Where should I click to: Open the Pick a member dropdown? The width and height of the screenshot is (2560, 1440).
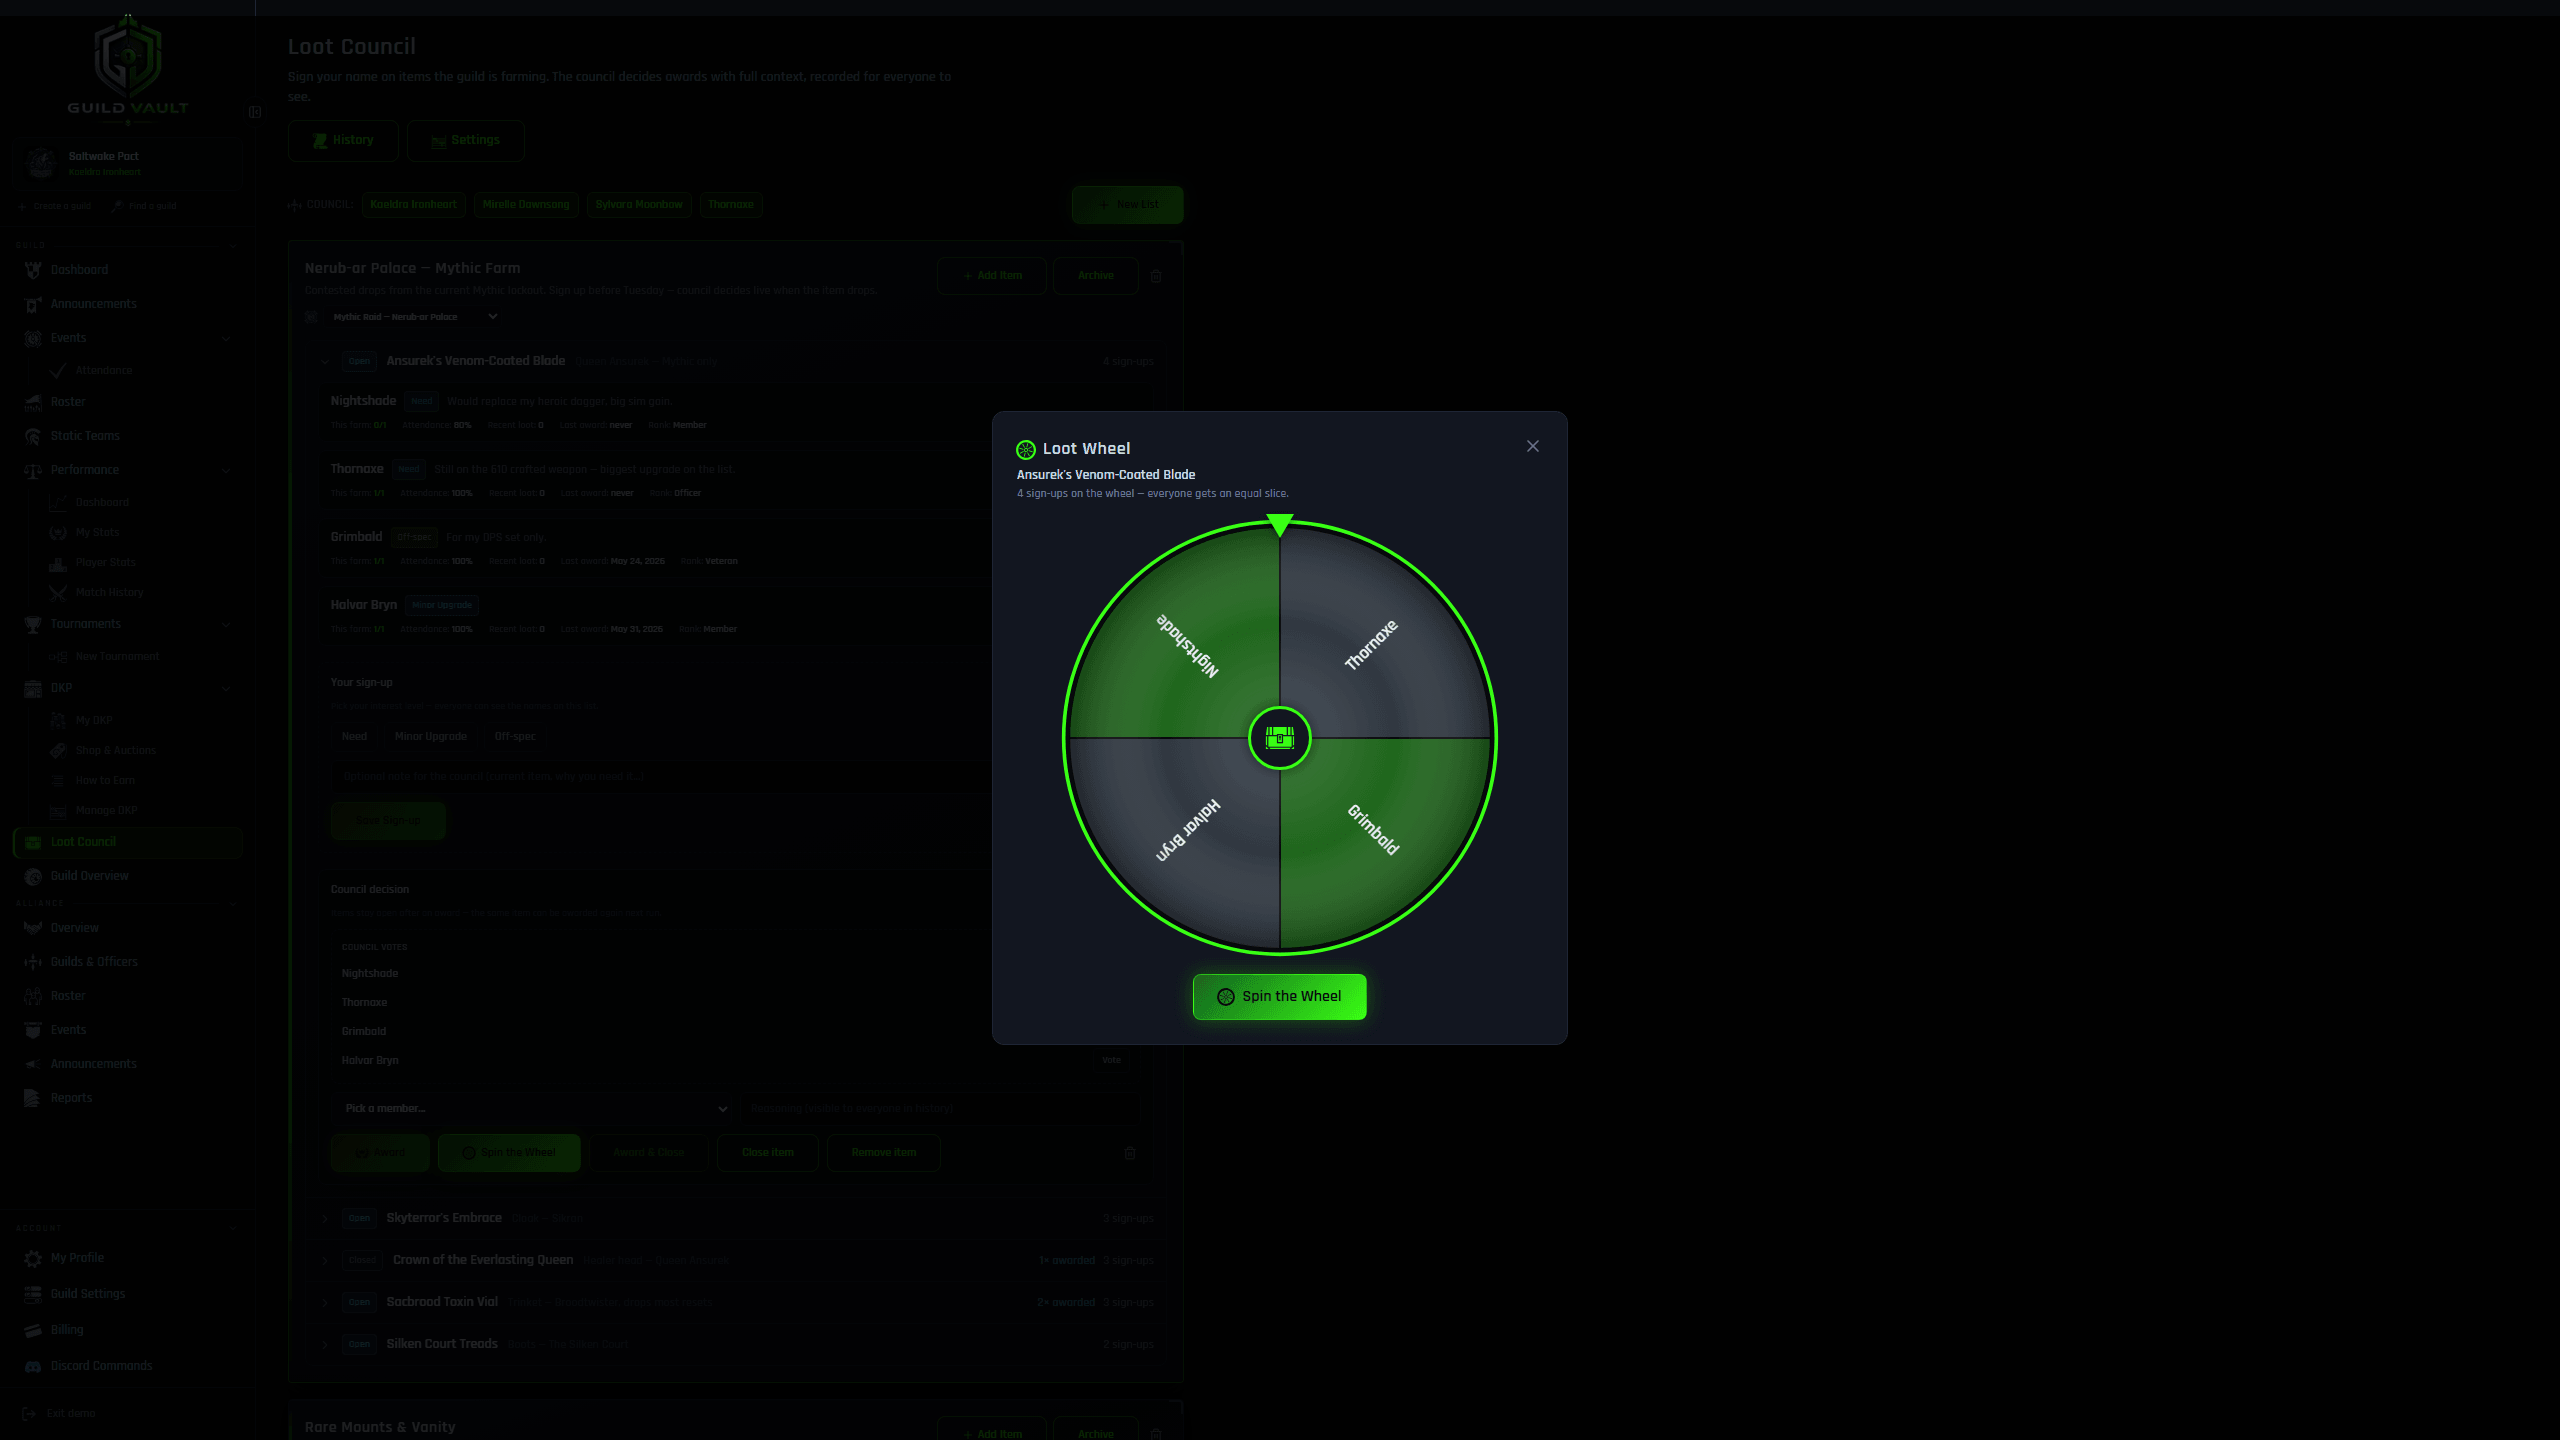click(533, 1108)
